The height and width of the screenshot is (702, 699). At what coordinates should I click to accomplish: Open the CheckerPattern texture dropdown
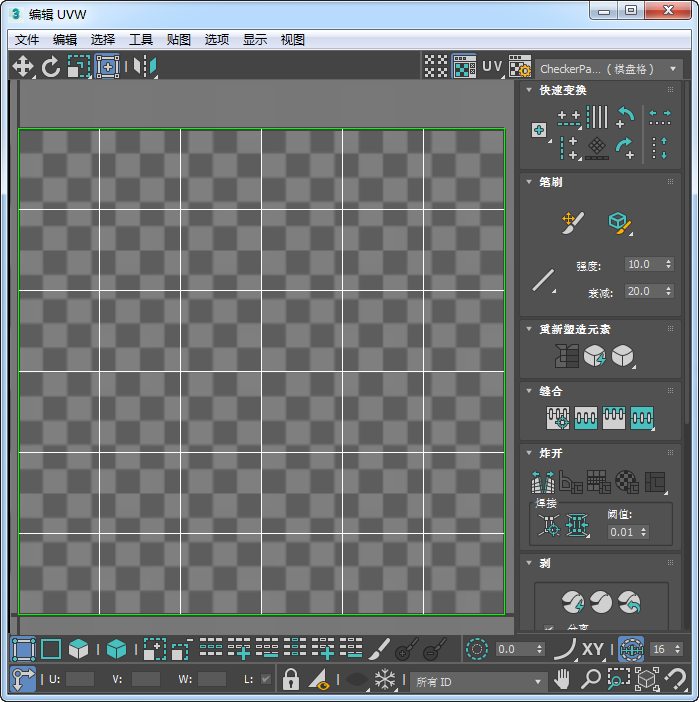[609, 69]
